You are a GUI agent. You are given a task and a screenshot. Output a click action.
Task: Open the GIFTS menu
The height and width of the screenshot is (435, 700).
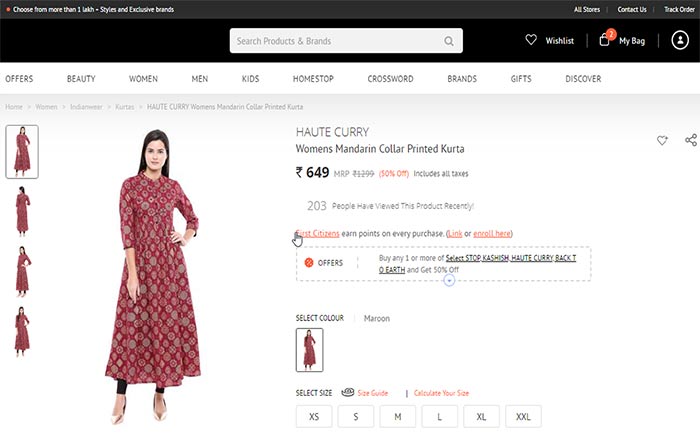click(x=521, y=79)
